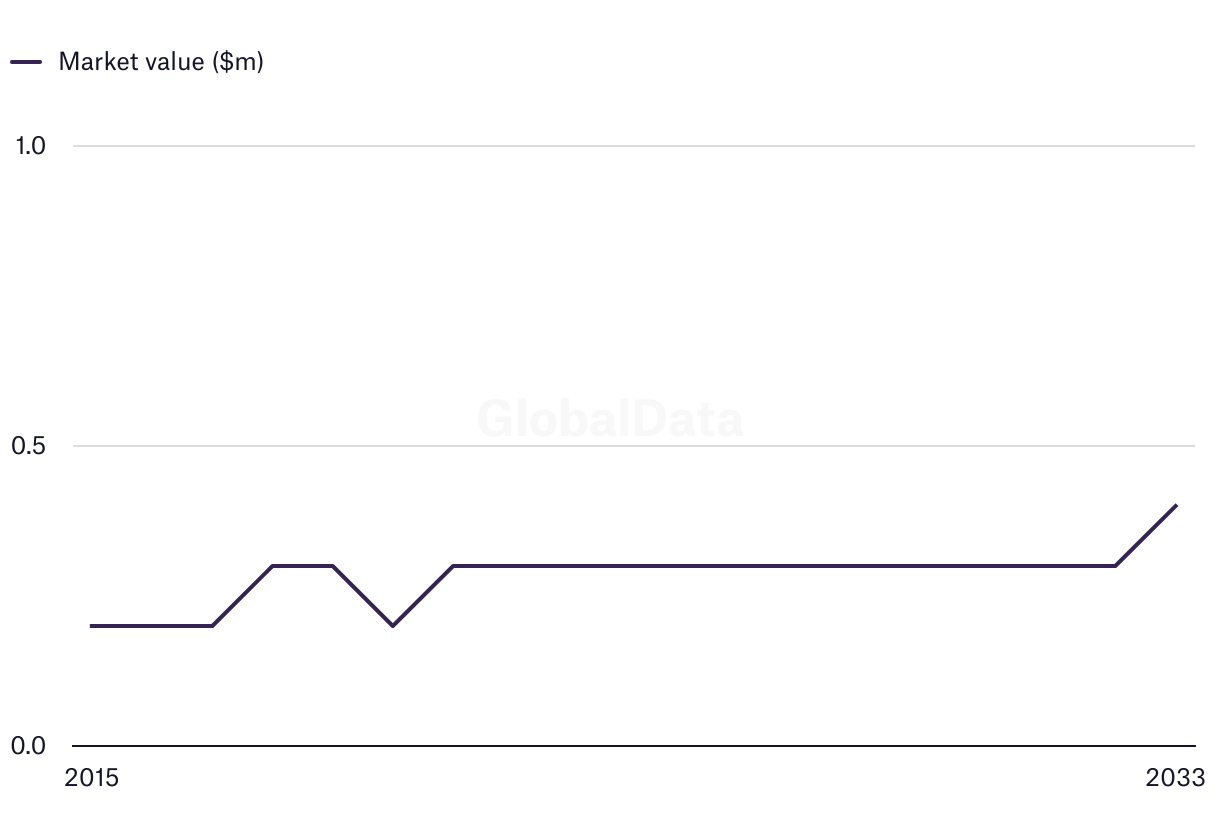Click the 0.0 y-axis label
This screenshot has height=836, width=1220.
coord(31,746)
